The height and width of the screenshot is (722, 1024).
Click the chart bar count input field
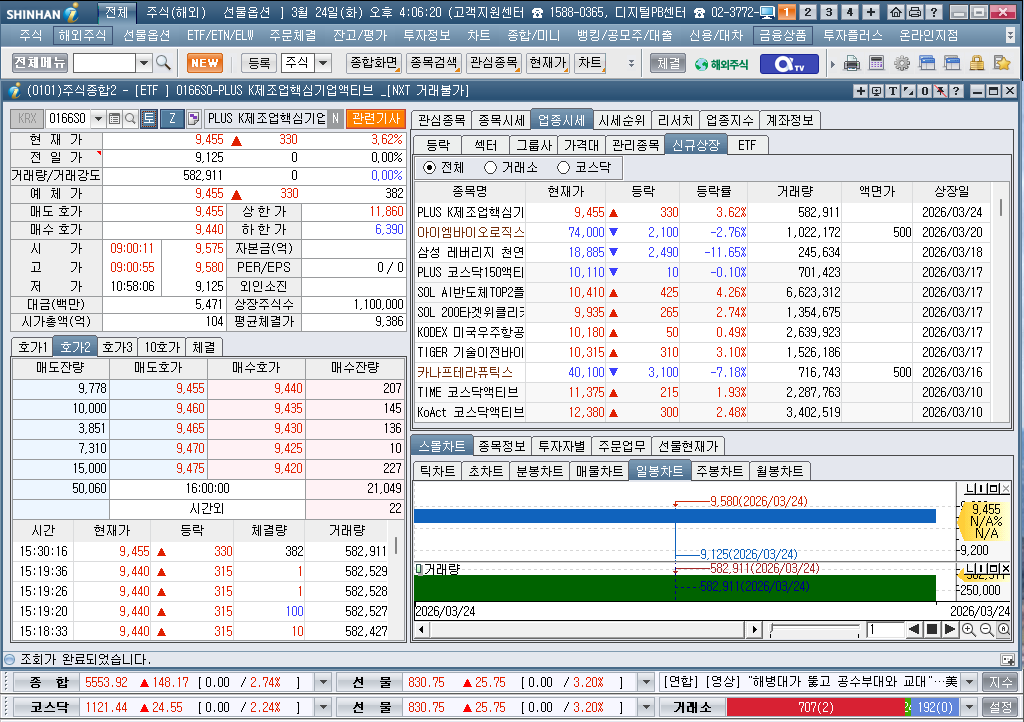click(x=885, y=629)
